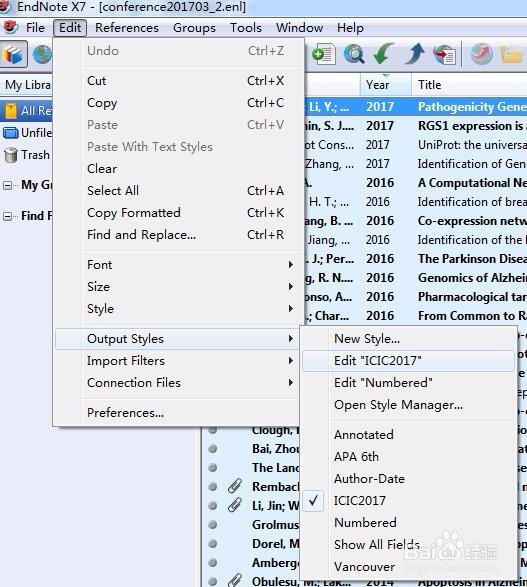This screenshot has width=527, height=587.
Task: Select the Numbered output style
Action: tap(408, 523)
